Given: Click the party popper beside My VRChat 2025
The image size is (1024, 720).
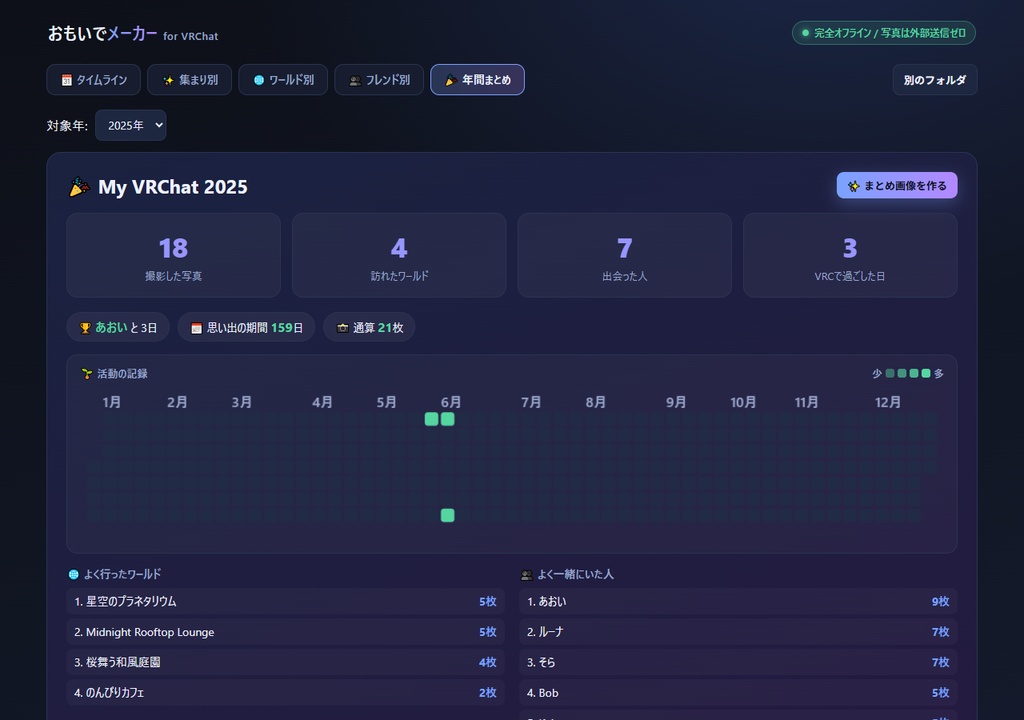Looking at the screenshot, I should pyautogui.click(x=79, y=187).
